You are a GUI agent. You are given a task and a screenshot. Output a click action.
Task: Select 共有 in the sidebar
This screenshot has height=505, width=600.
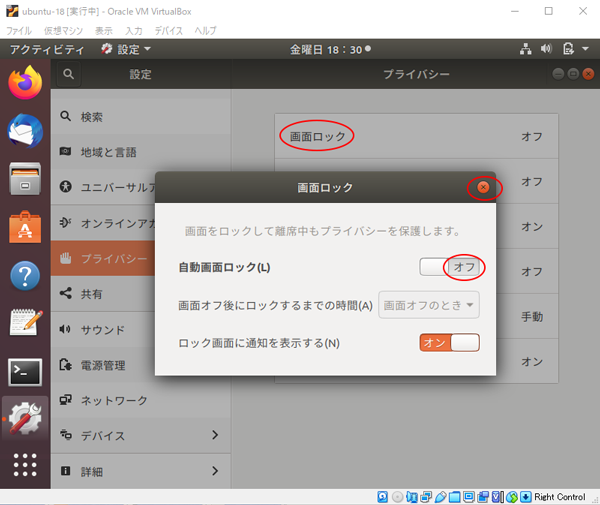[x=103, y=294]
